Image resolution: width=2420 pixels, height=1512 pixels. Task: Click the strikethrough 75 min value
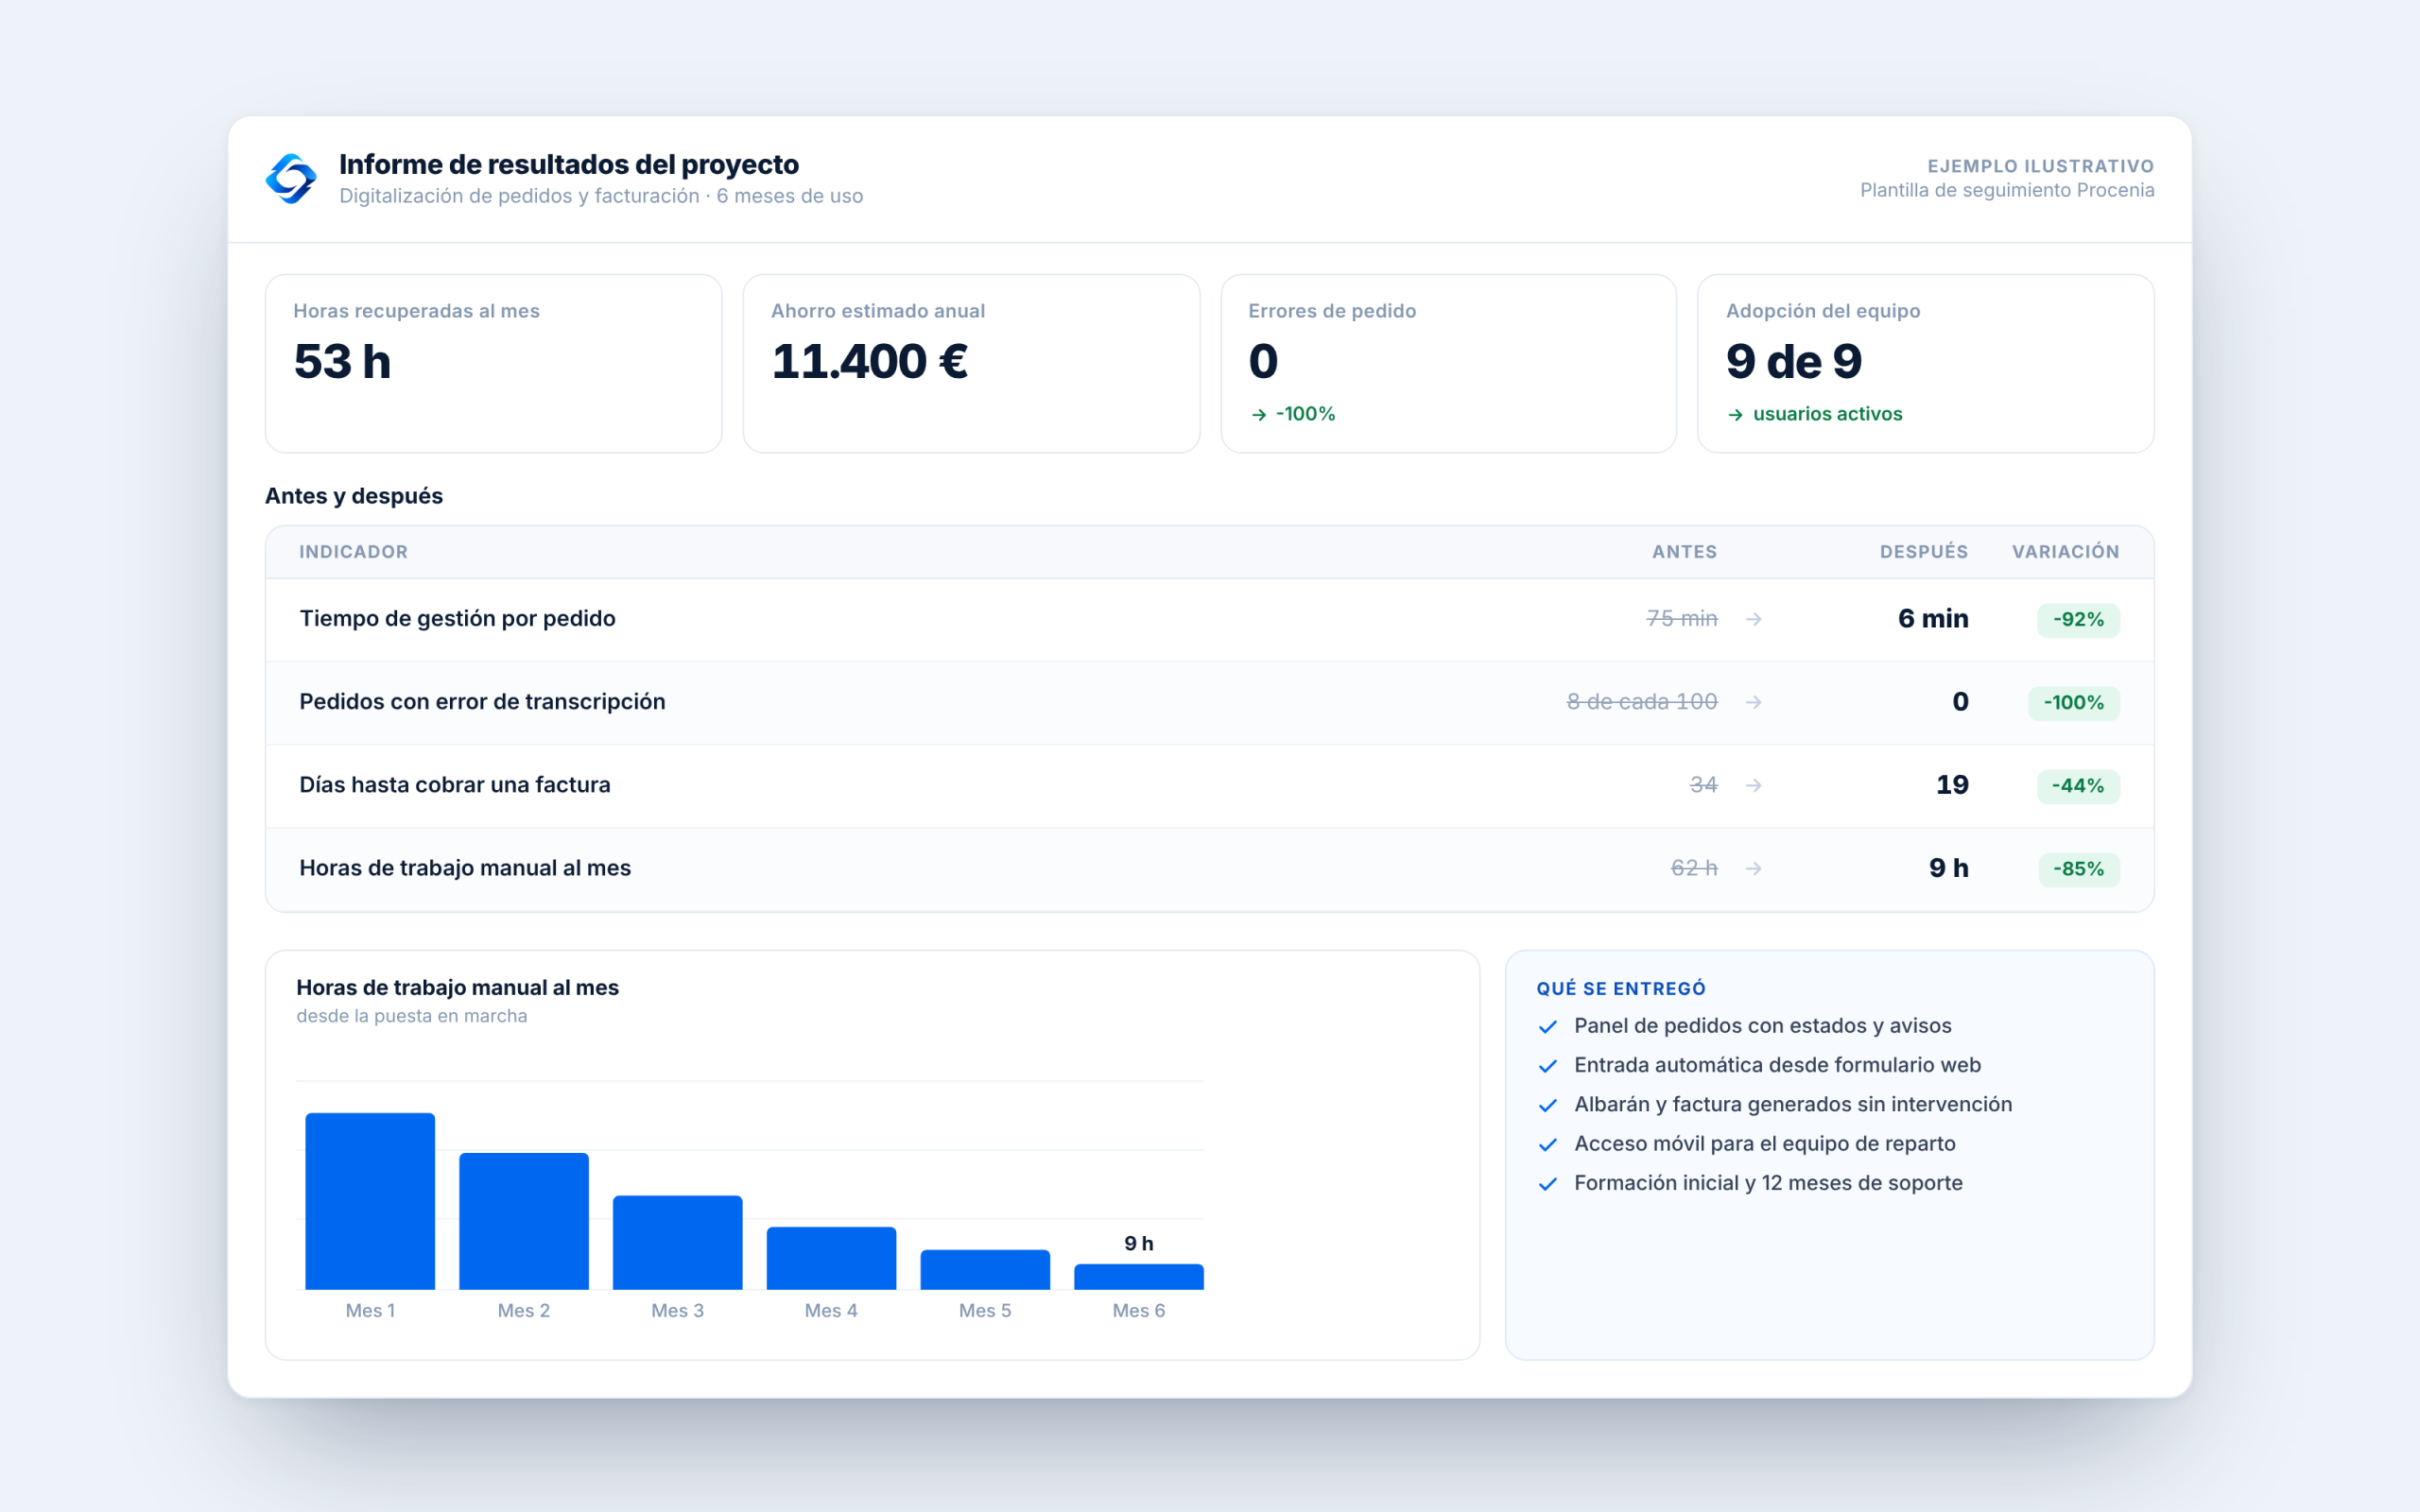pyautogui.click(x=1682, y=619)
